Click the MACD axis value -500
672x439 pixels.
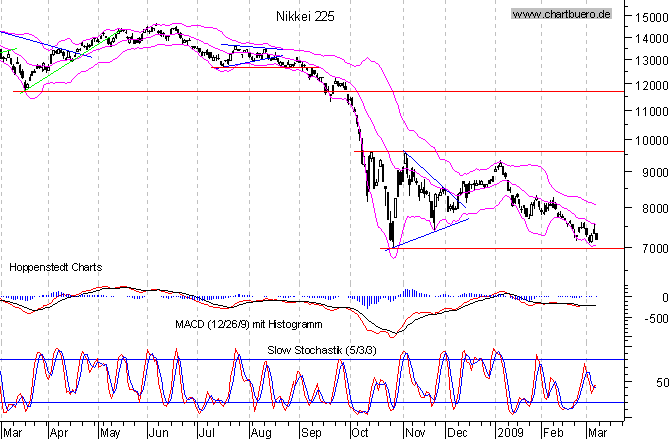point(656,319)
